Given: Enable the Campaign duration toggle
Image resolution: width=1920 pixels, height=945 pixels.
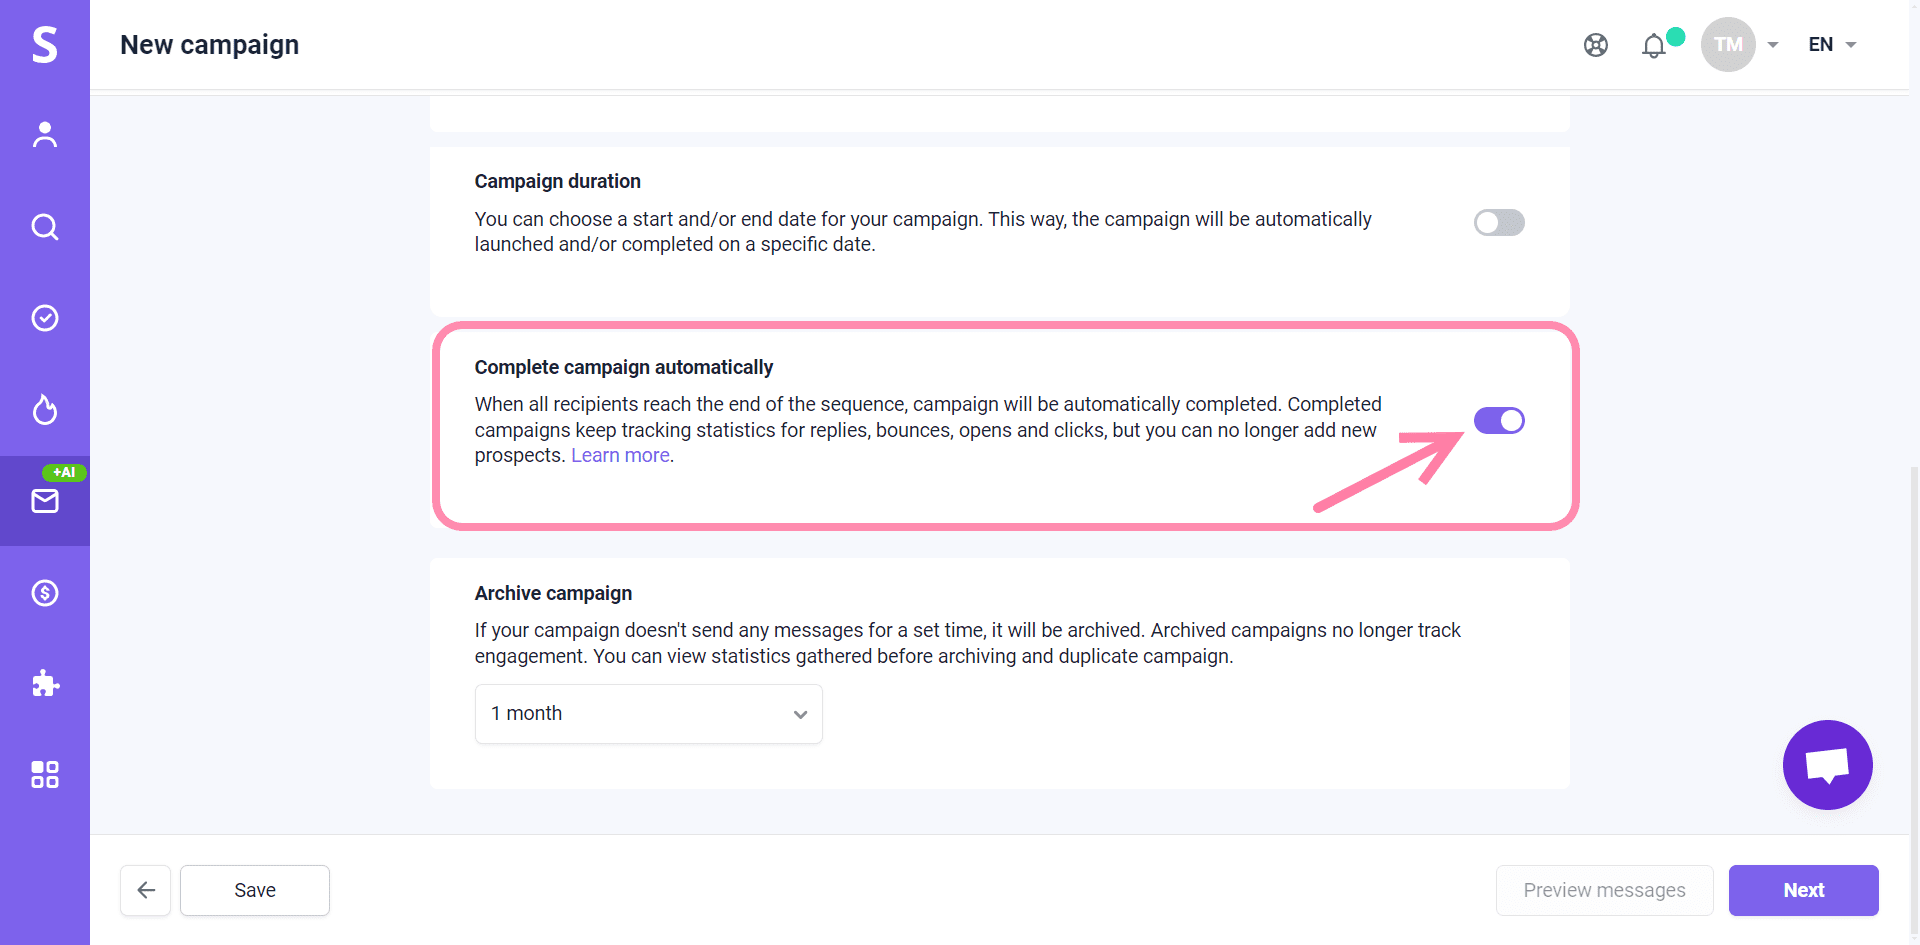Looking at the screenshot, I should pyautogui.click(x=1498, y=222).
